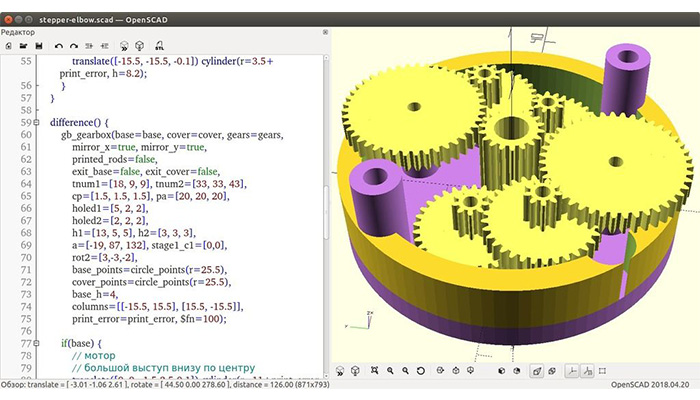The width and height of the screenshot is (700, 400).
Task: Toggle perspective projection view
Action: pyautogui.click(x=537, y=370)
